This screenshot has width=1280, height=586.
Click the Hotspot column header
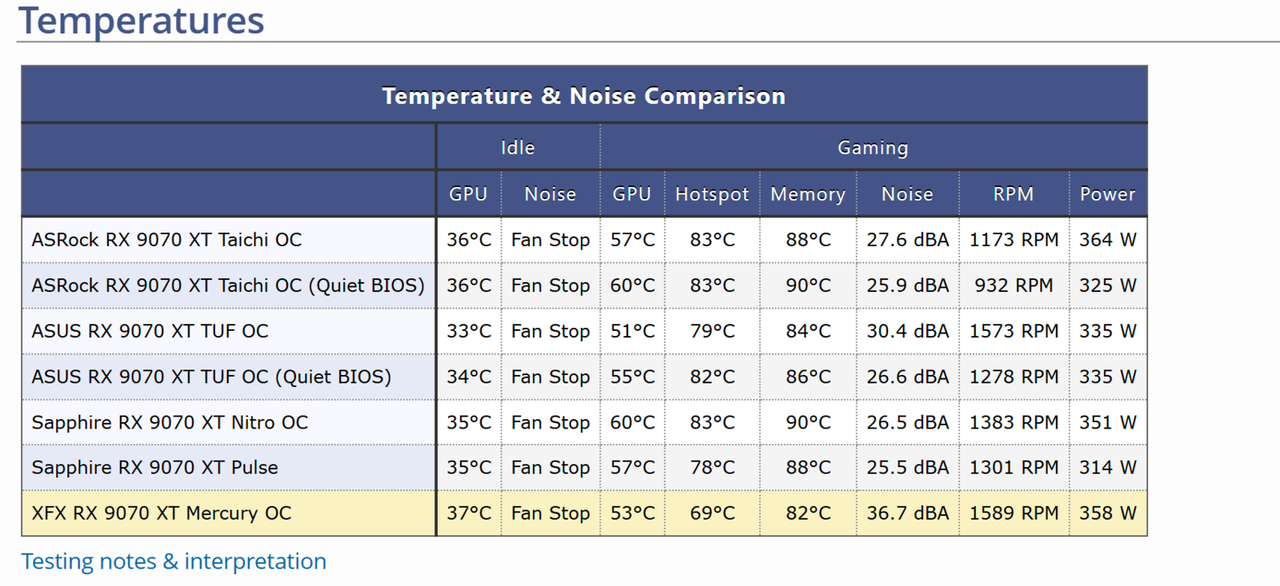point(712,194)
